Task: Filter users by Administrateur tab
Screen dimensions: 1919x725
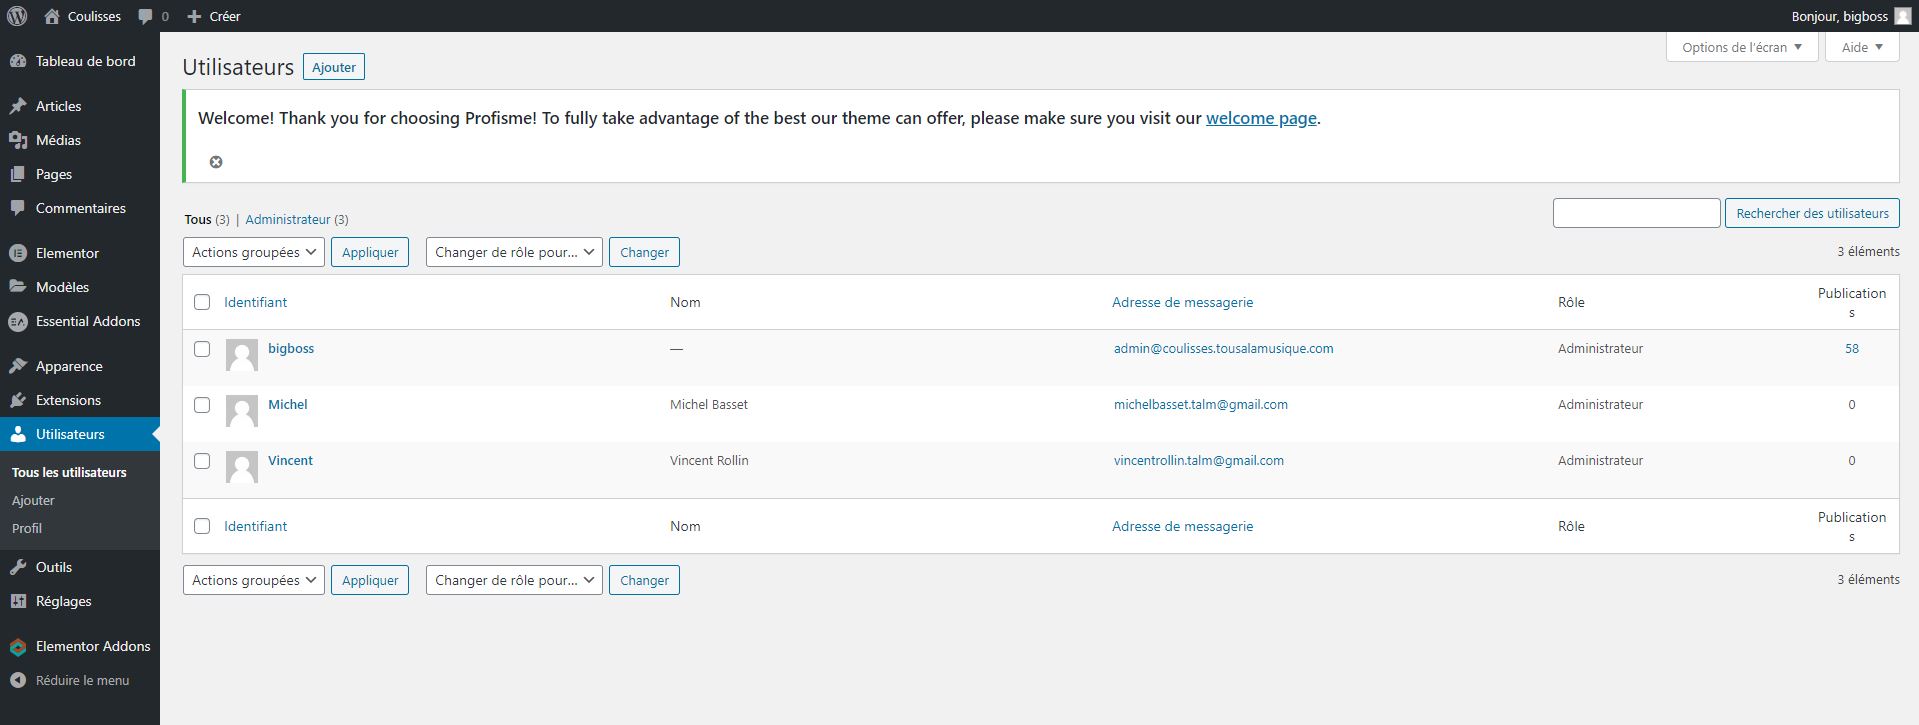Action: 288,219
